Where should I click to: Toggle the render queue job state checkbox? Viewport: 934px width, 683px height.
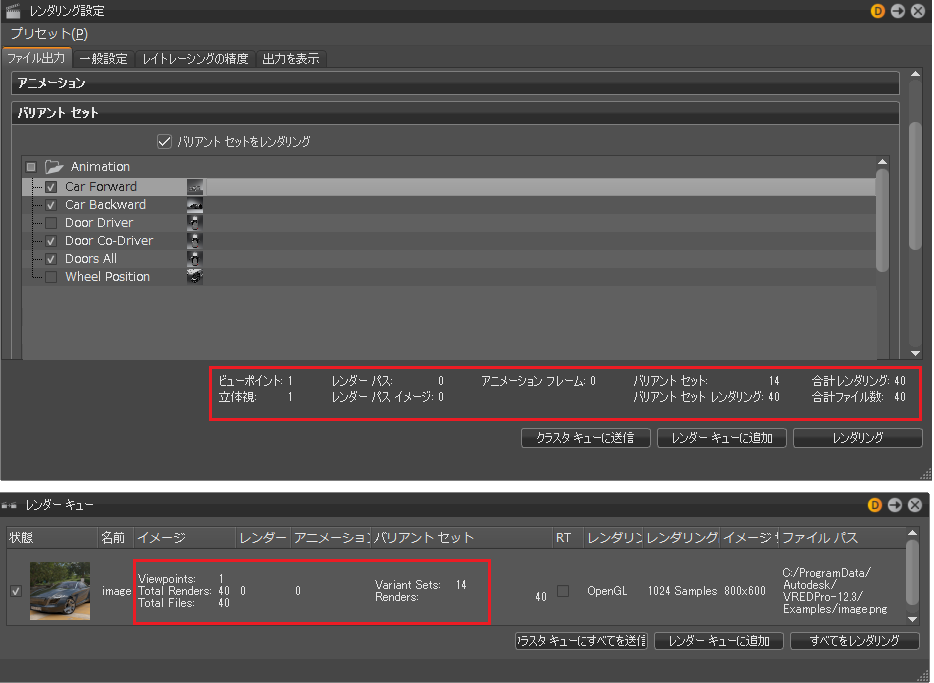coord(16,591)
